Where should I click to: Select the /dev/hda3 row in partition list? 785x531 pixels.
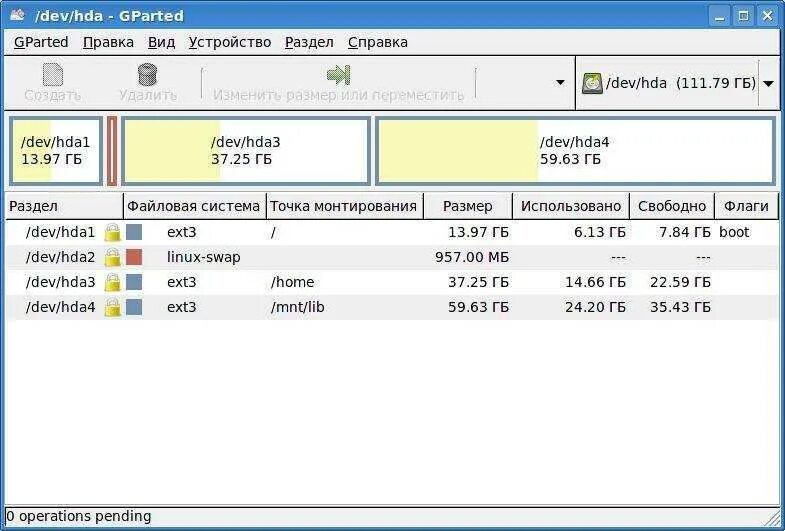392,283
